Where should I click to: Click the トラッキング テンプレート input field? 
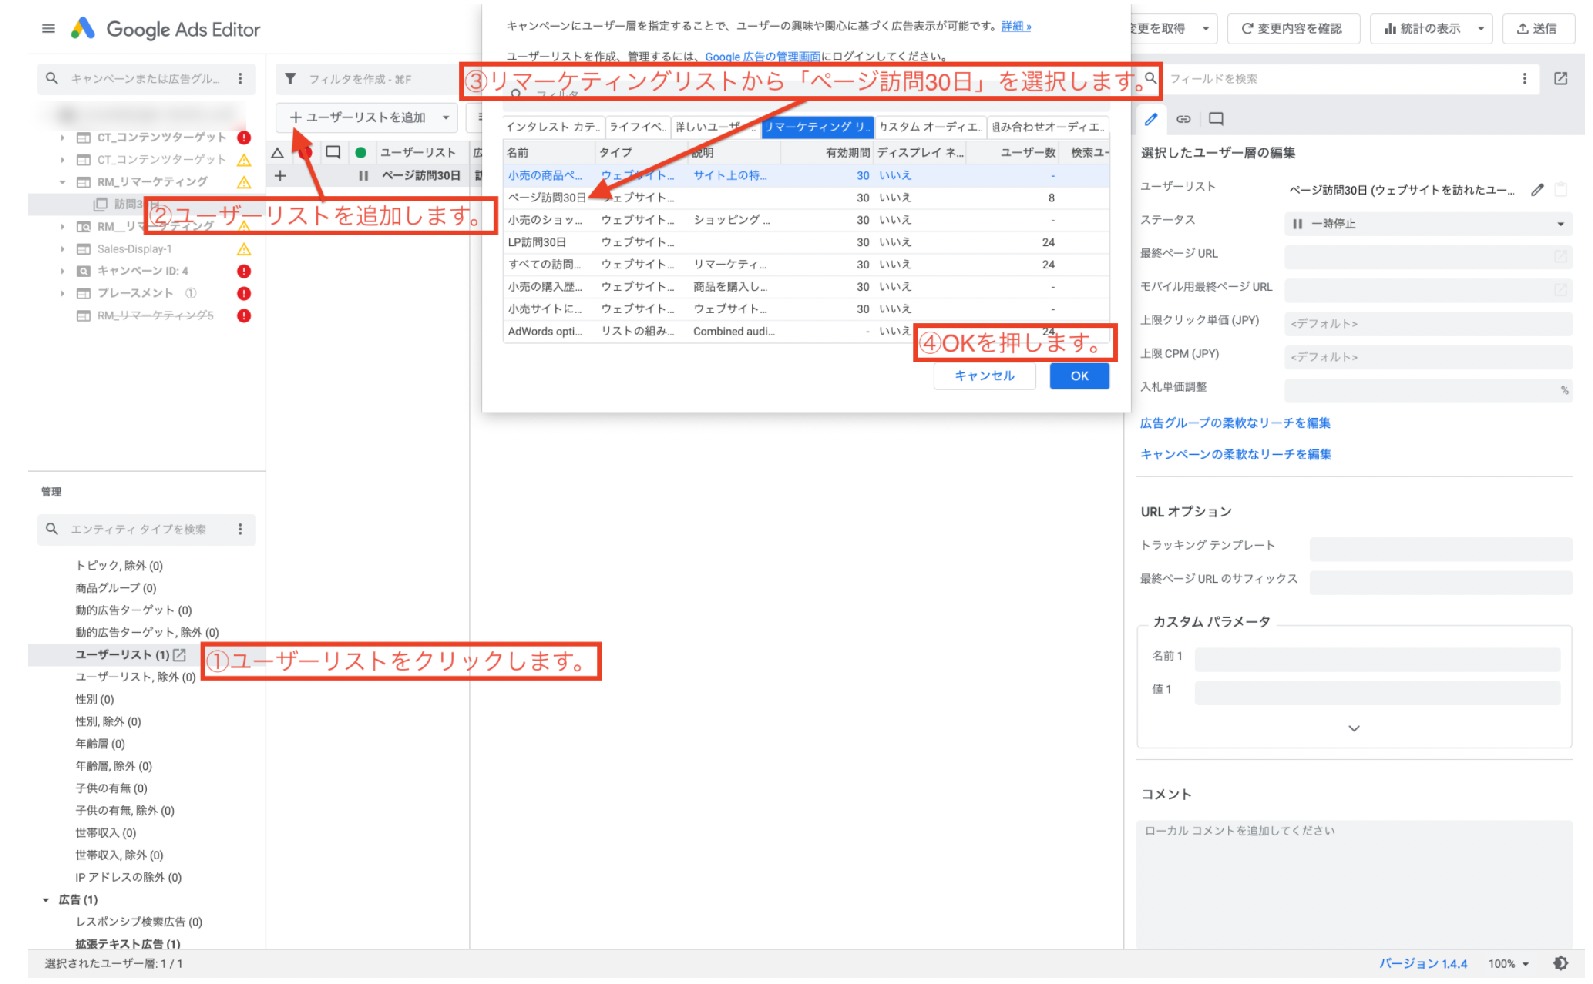click(1441, 548)
